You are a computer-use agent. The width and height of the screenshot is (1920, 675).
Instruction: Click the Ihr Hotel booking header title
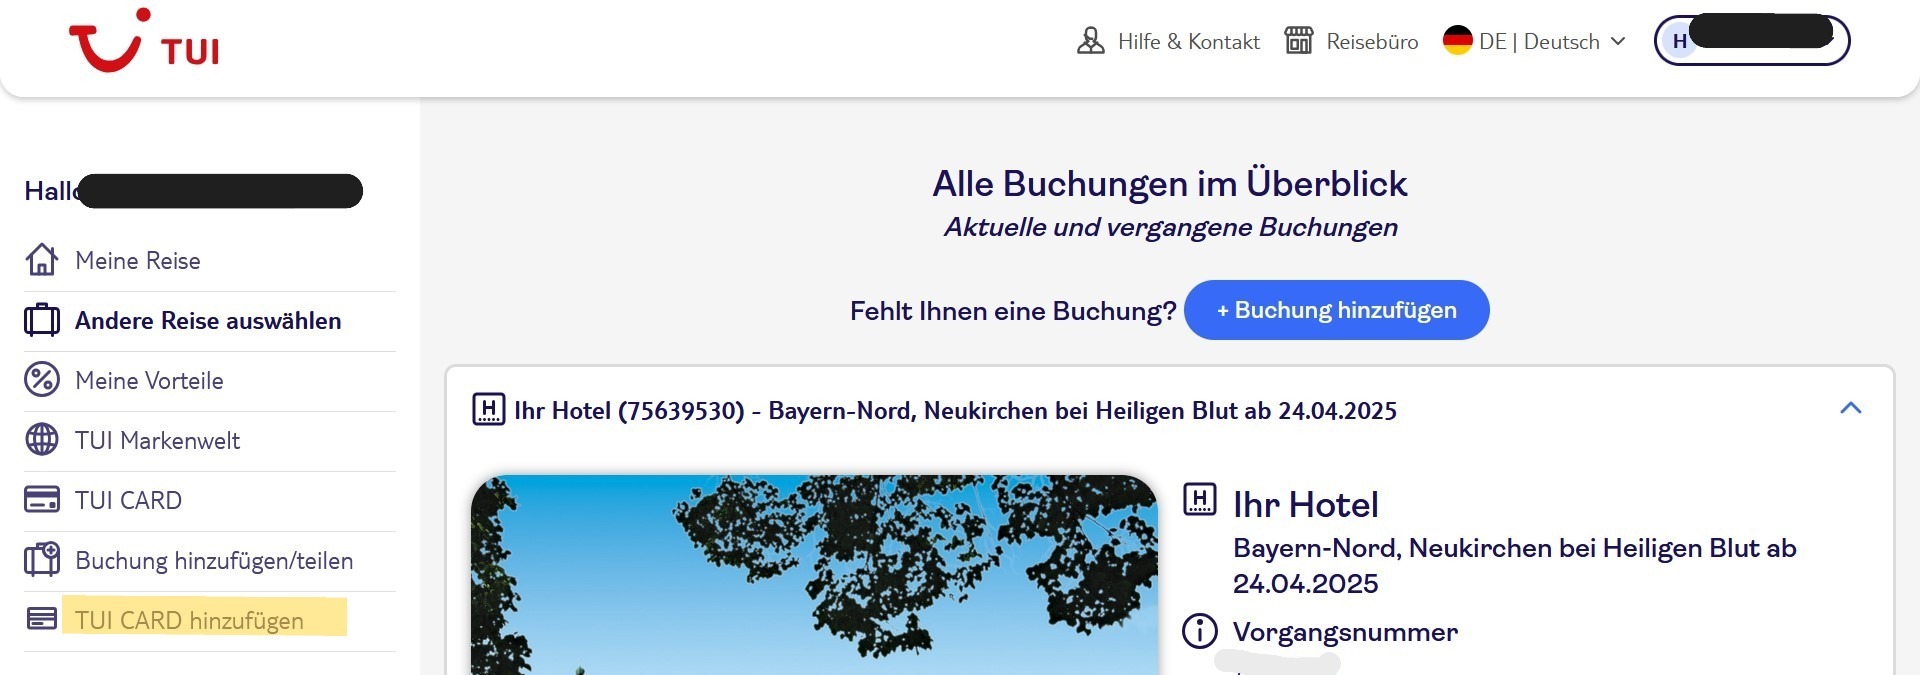[954, 411]
